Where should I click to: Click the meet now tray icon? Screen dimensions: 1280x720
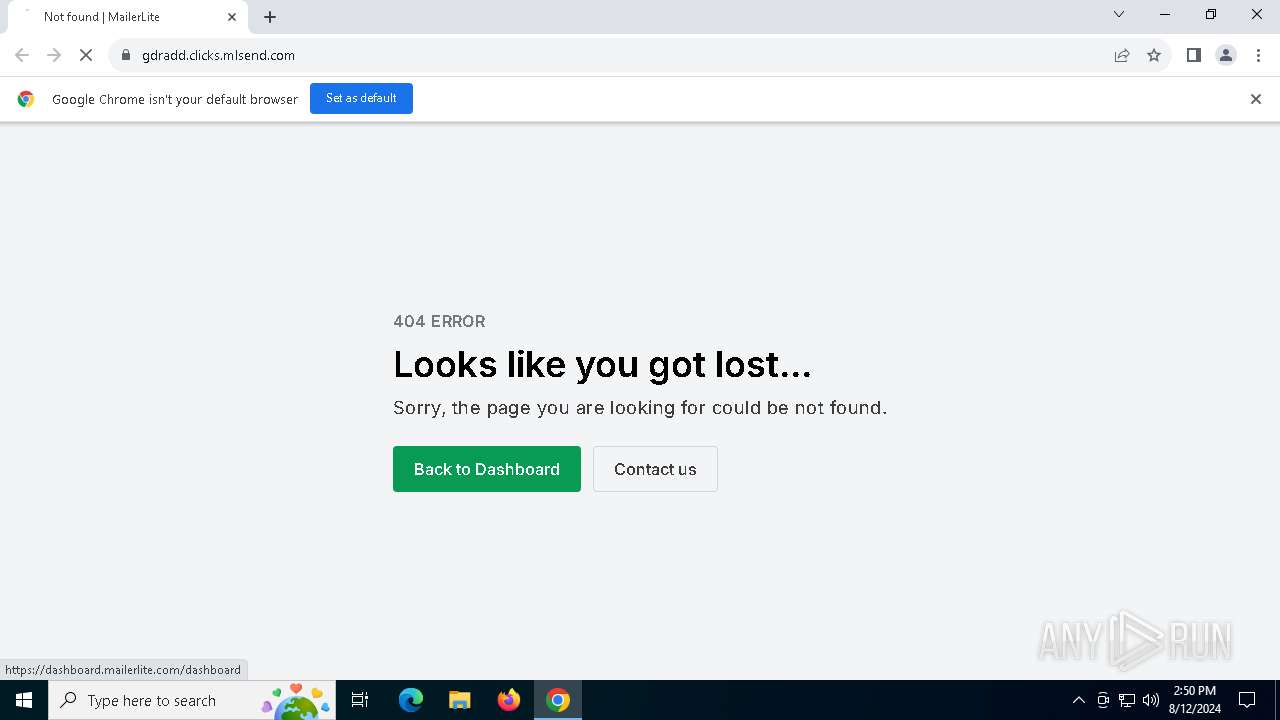(1103, 700)
